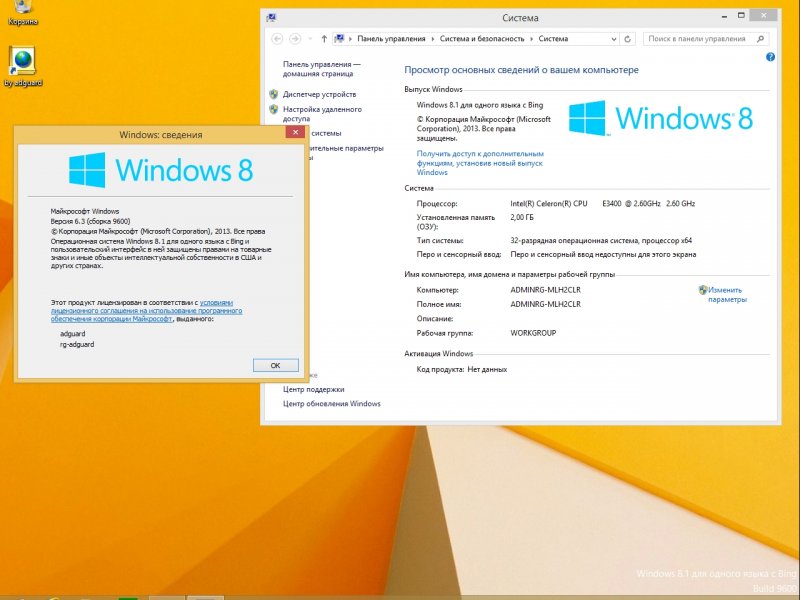
Task: Go up one level with the up arrow
Action: (x=324, y=39)
